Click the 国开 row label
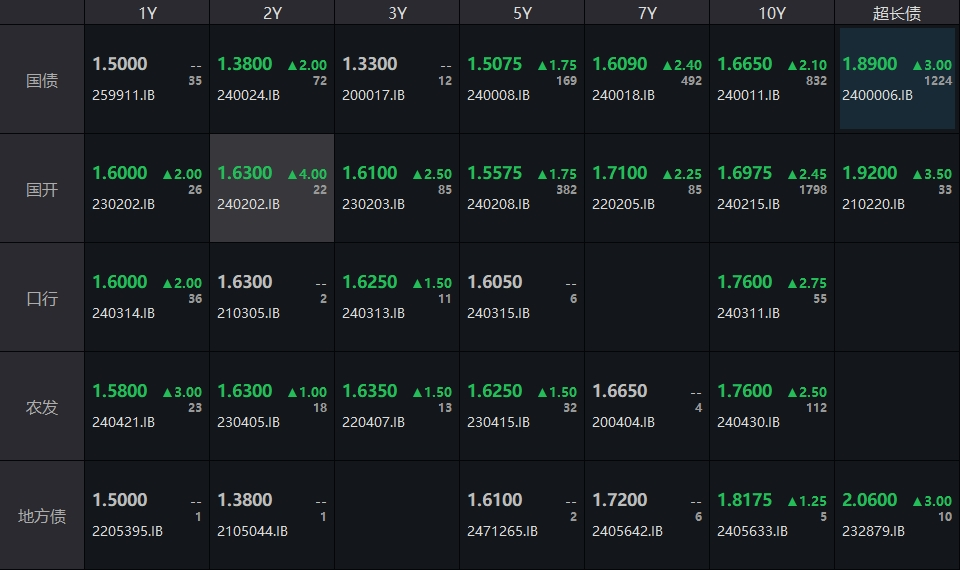Viewport: 960px width, 570px height. pyautogui.click(x=42, y=189)
